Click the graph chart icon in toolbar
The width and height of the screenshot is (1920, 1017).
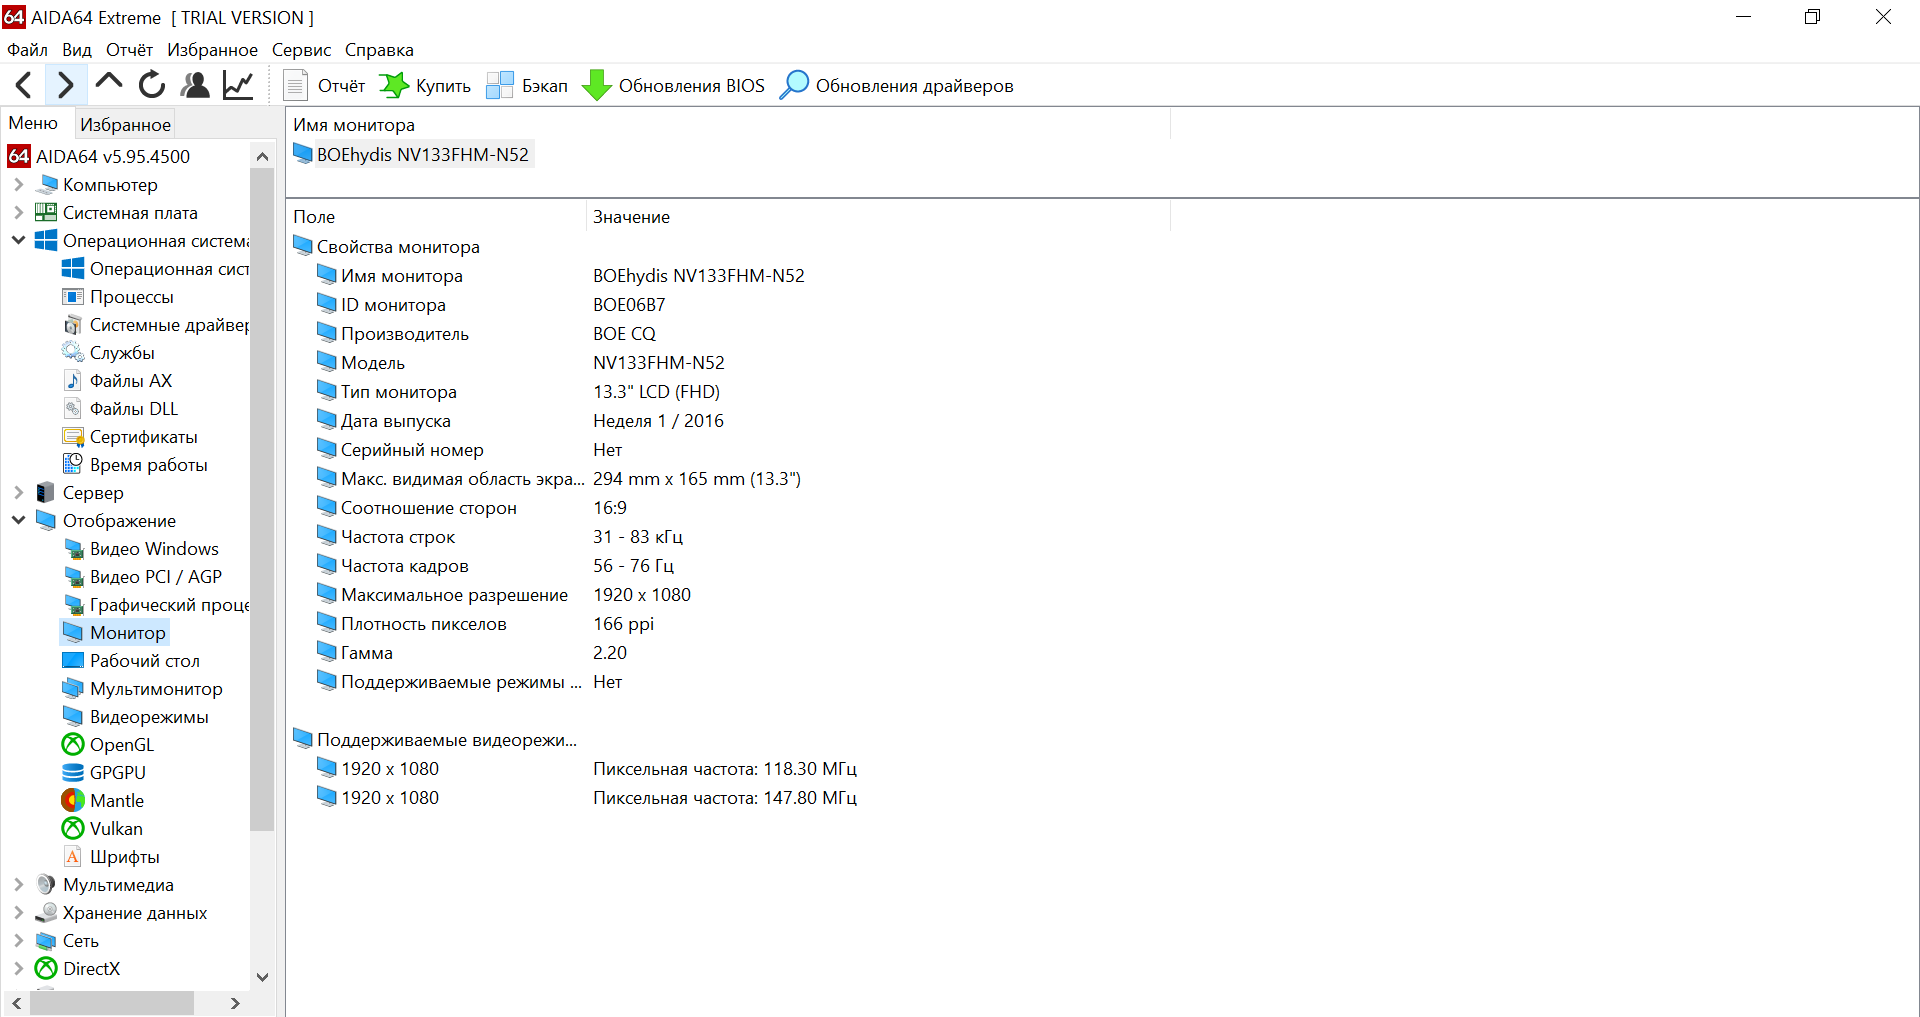point(238,85)
